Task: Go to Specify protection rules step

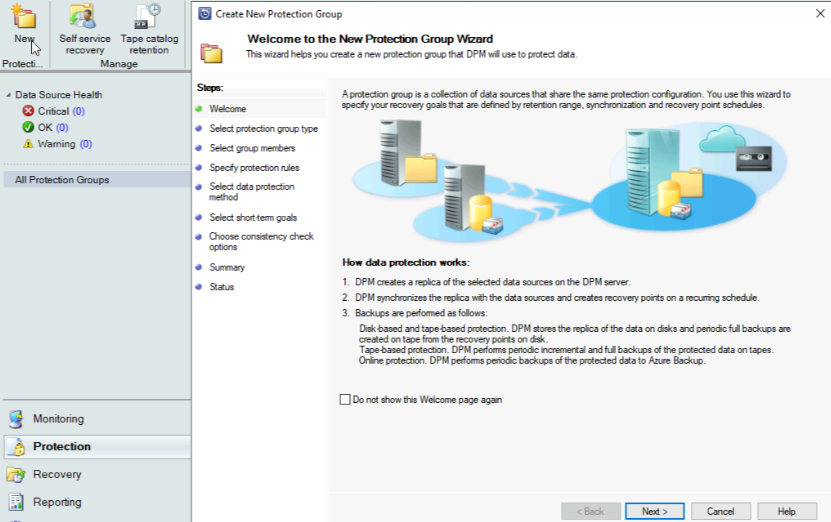Action: pos(254,167)
